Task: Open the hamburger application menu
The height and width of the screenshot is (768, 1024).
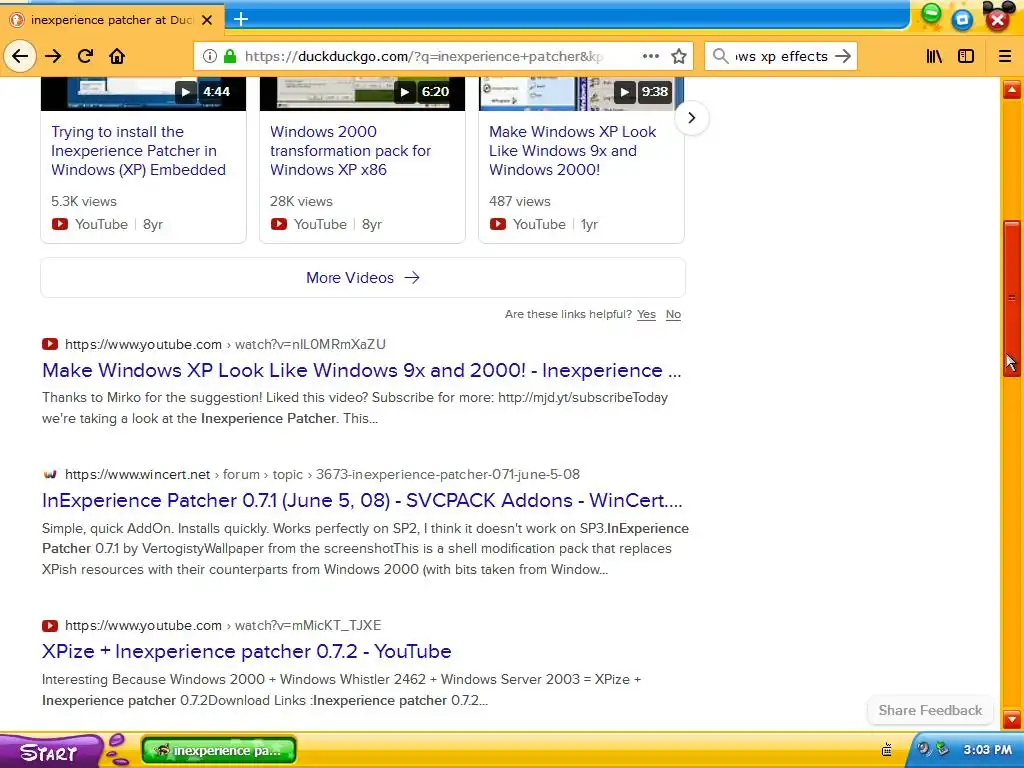Action: (1005, 56)
